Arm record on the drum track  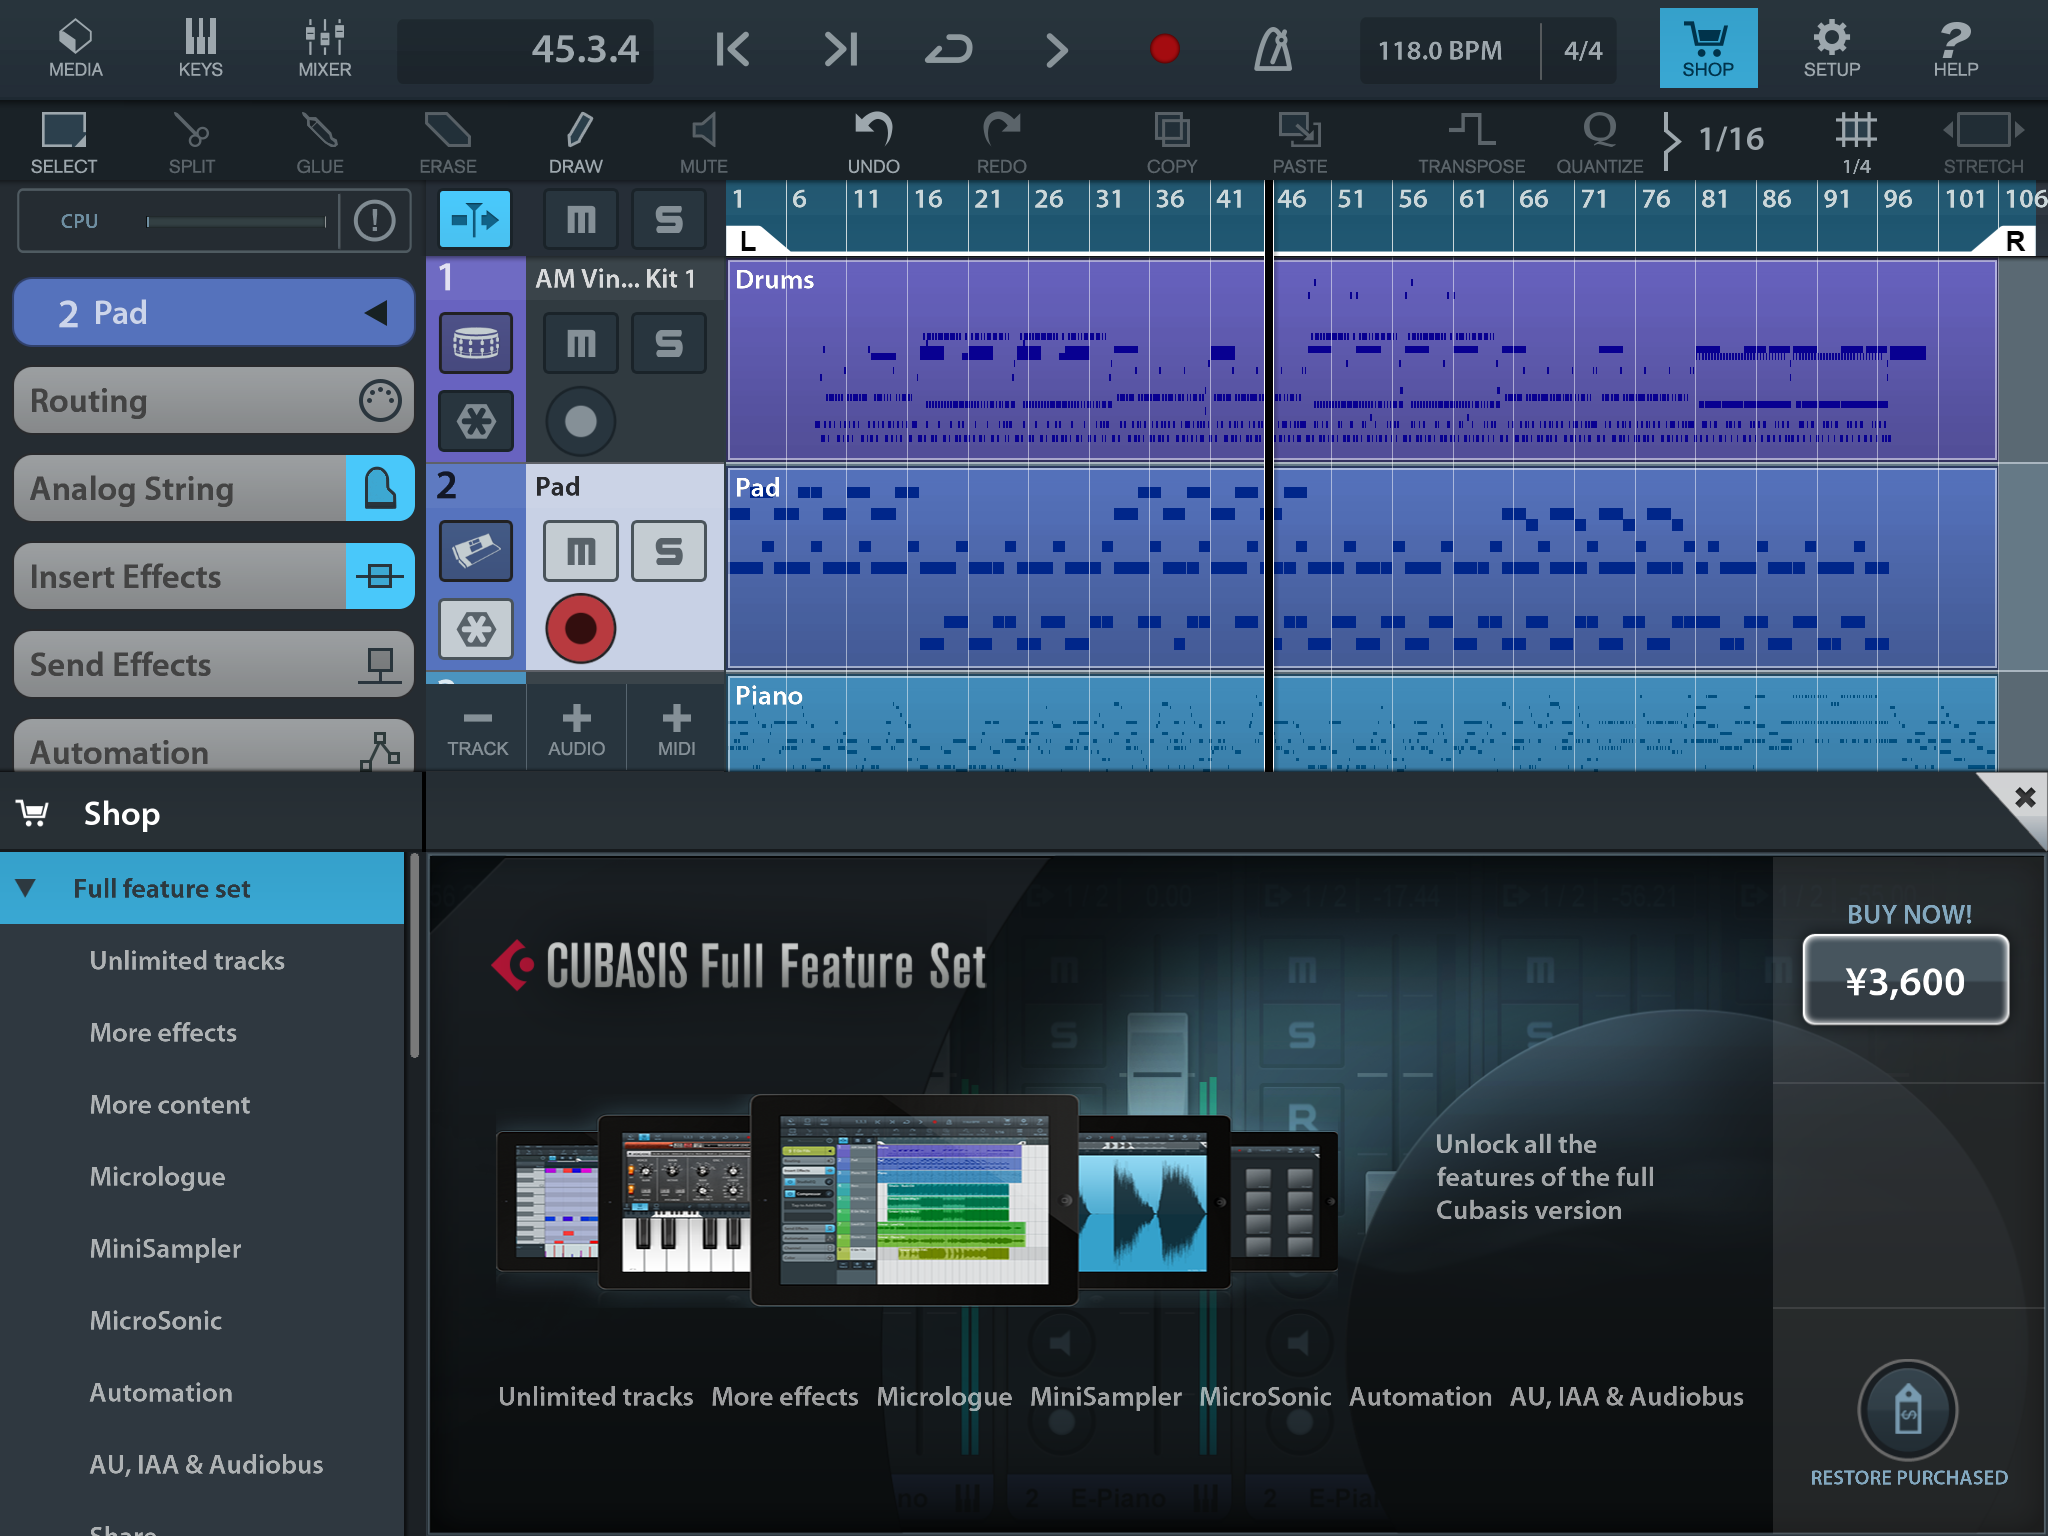(x=580, y=421)
